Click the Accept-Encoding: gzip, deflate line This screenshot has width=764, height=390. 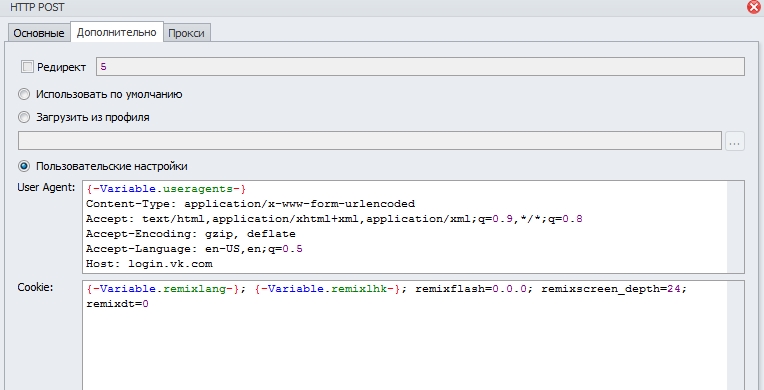tap(191, 234)
